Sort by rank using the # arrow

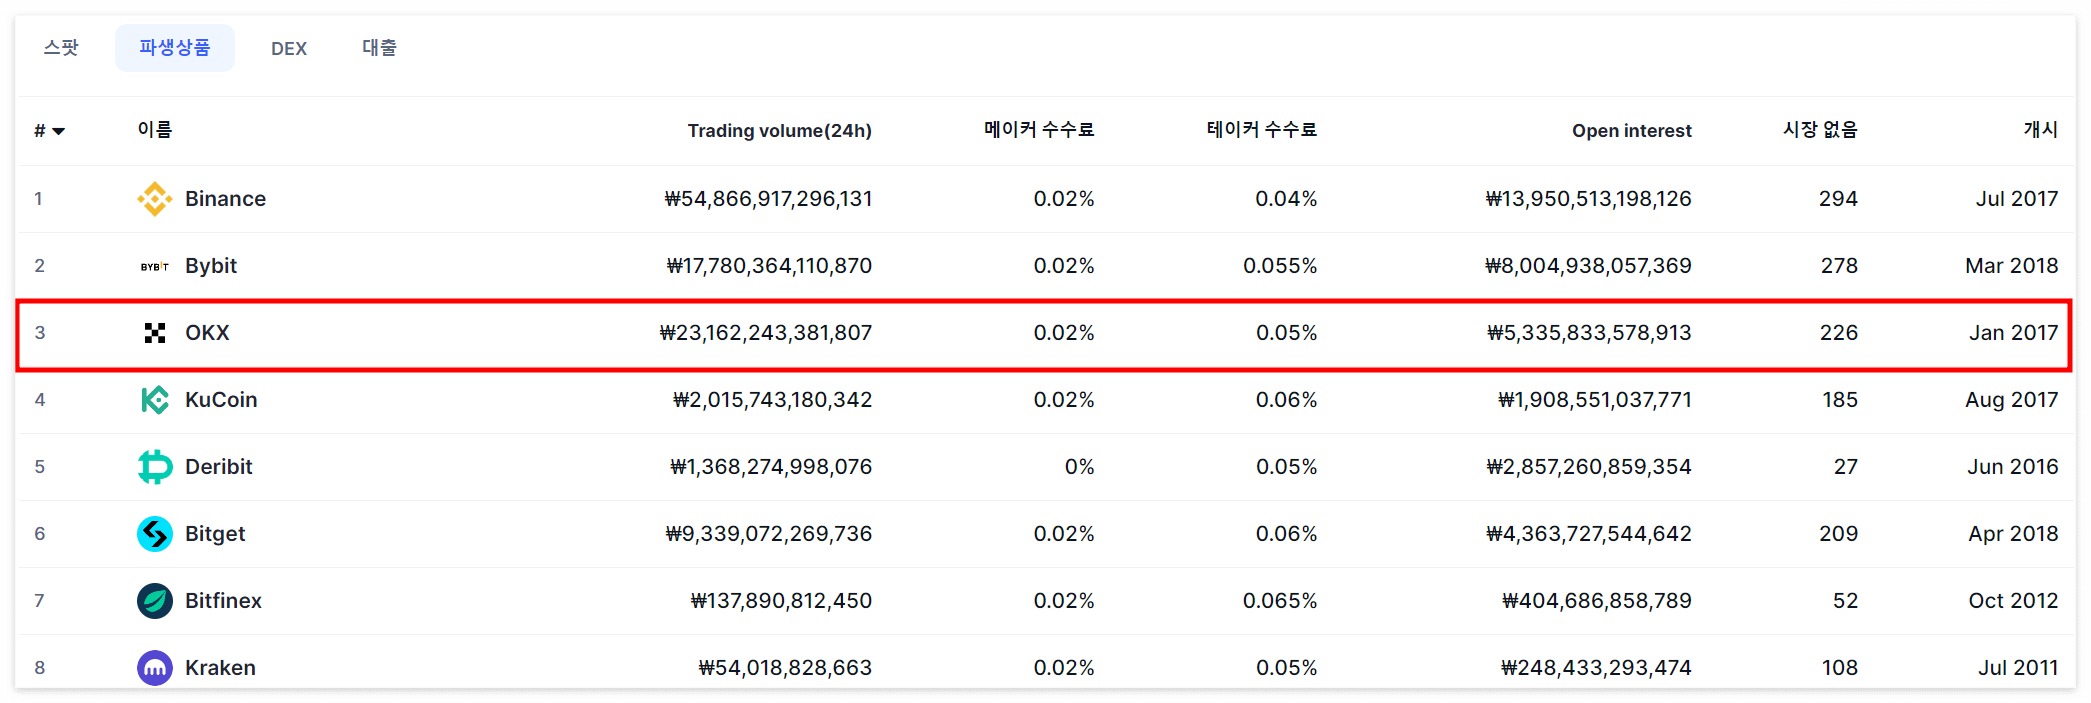[x=59, y=131]
